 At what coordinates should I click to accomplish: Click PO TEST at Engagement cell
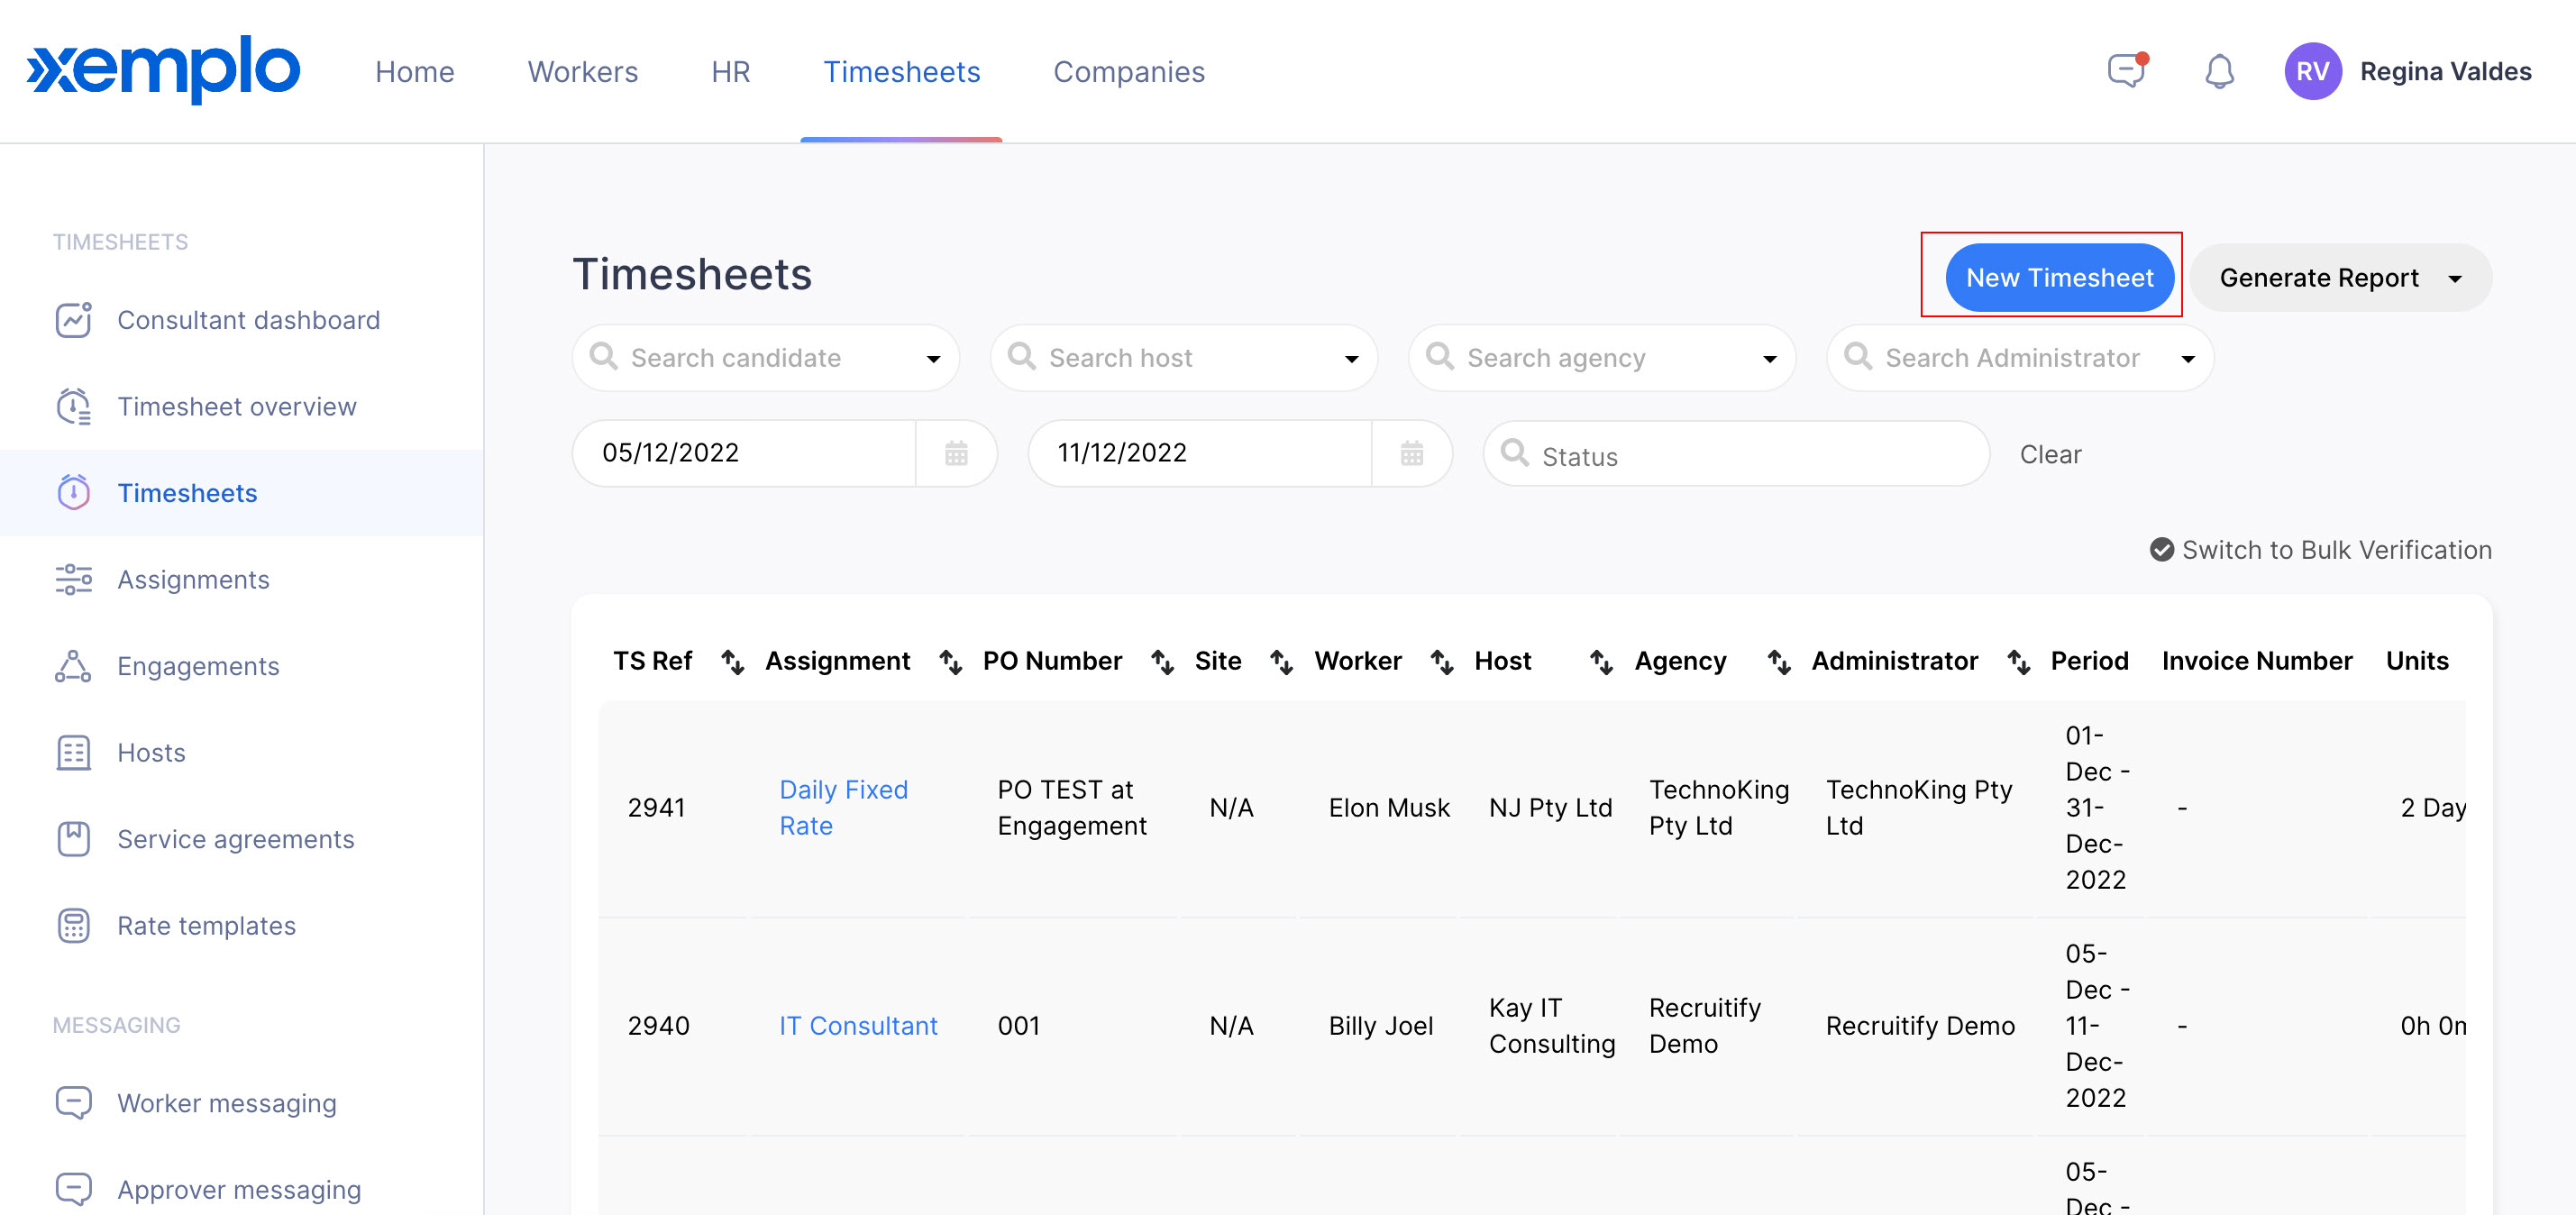point(1072,808)
